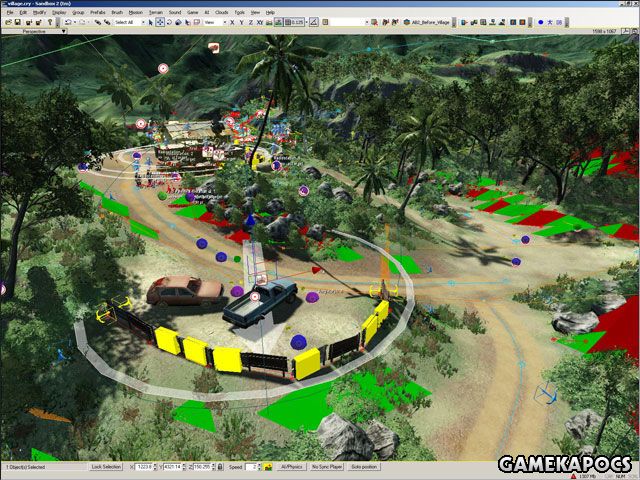Viewport: 640px width, 480px height.
Task: Click the object layer cube icon
Action: [x=407, y=22]
